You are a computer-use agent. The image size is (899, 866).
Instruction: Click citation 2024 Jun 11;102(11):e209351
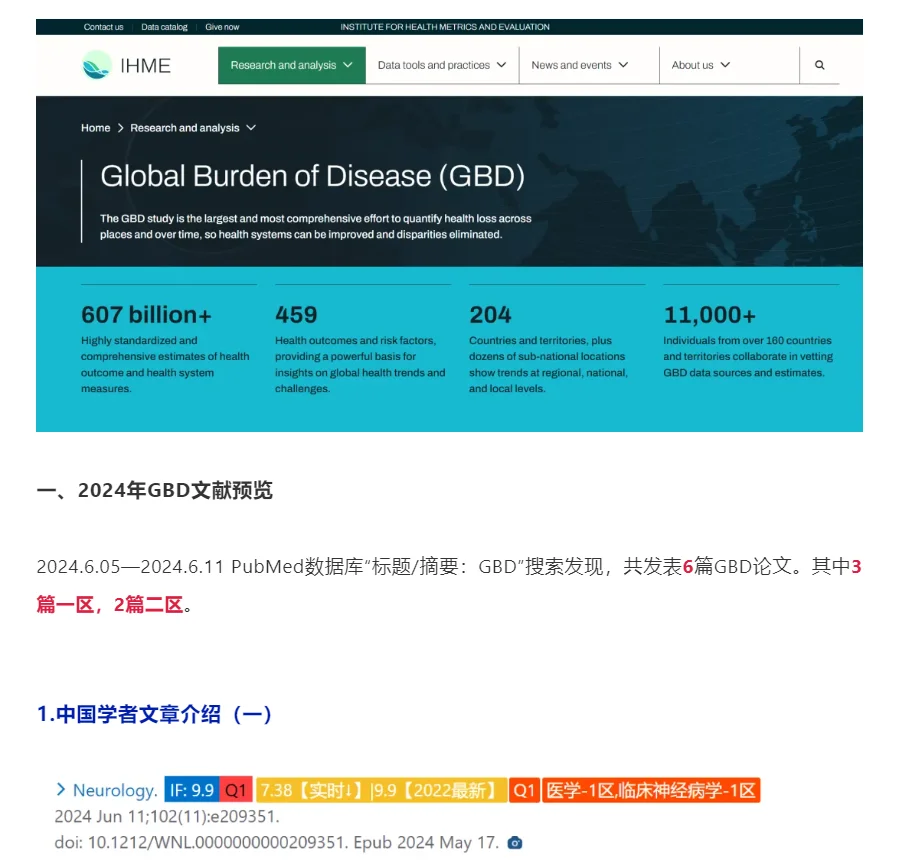pyautogui.click(x=167, y=816)
